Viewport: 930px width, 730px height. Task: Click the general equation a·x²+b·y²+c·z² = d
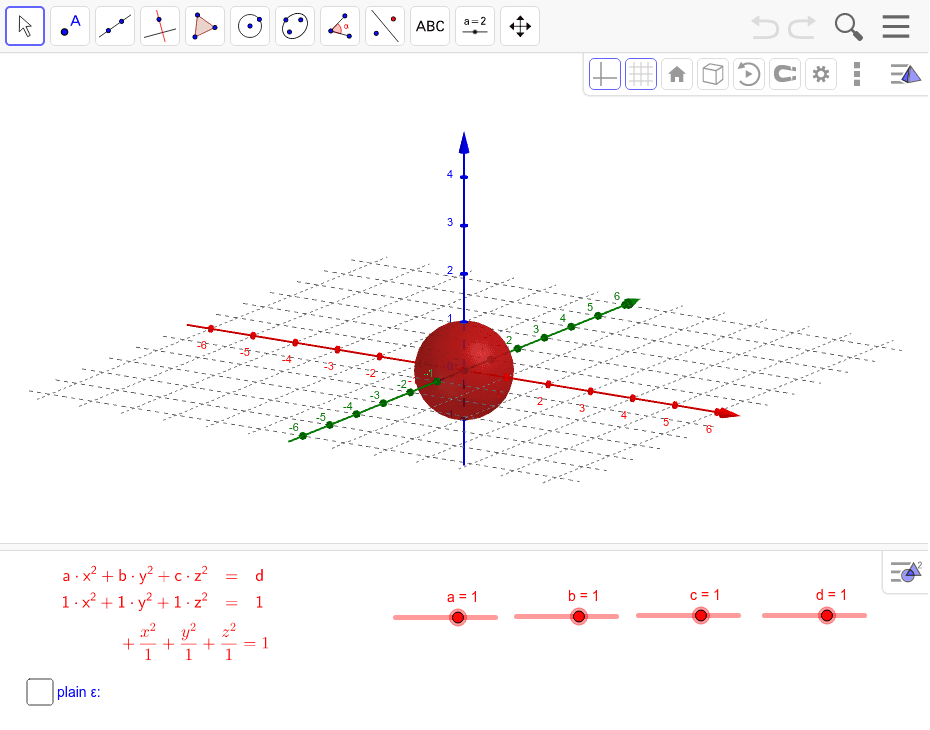tap(163, 575)
